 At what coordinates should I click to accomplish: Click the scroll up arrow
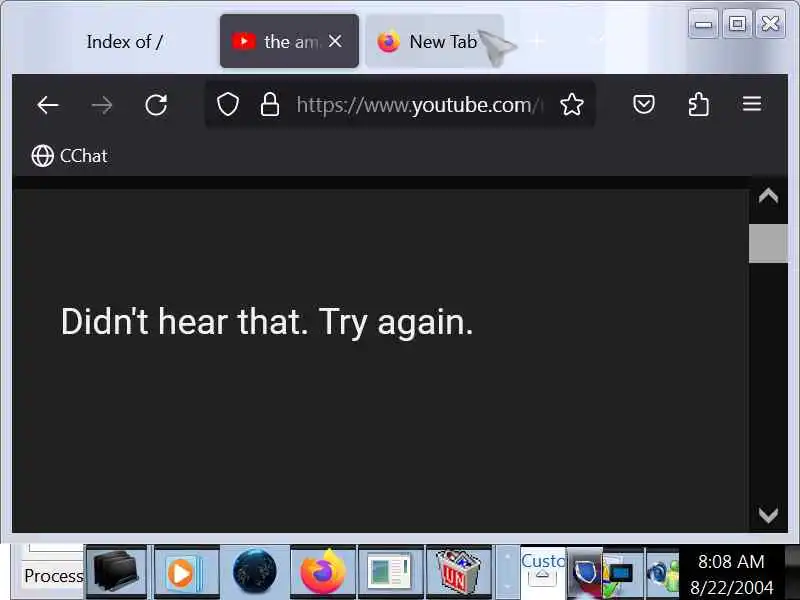[x=768, y=196]
